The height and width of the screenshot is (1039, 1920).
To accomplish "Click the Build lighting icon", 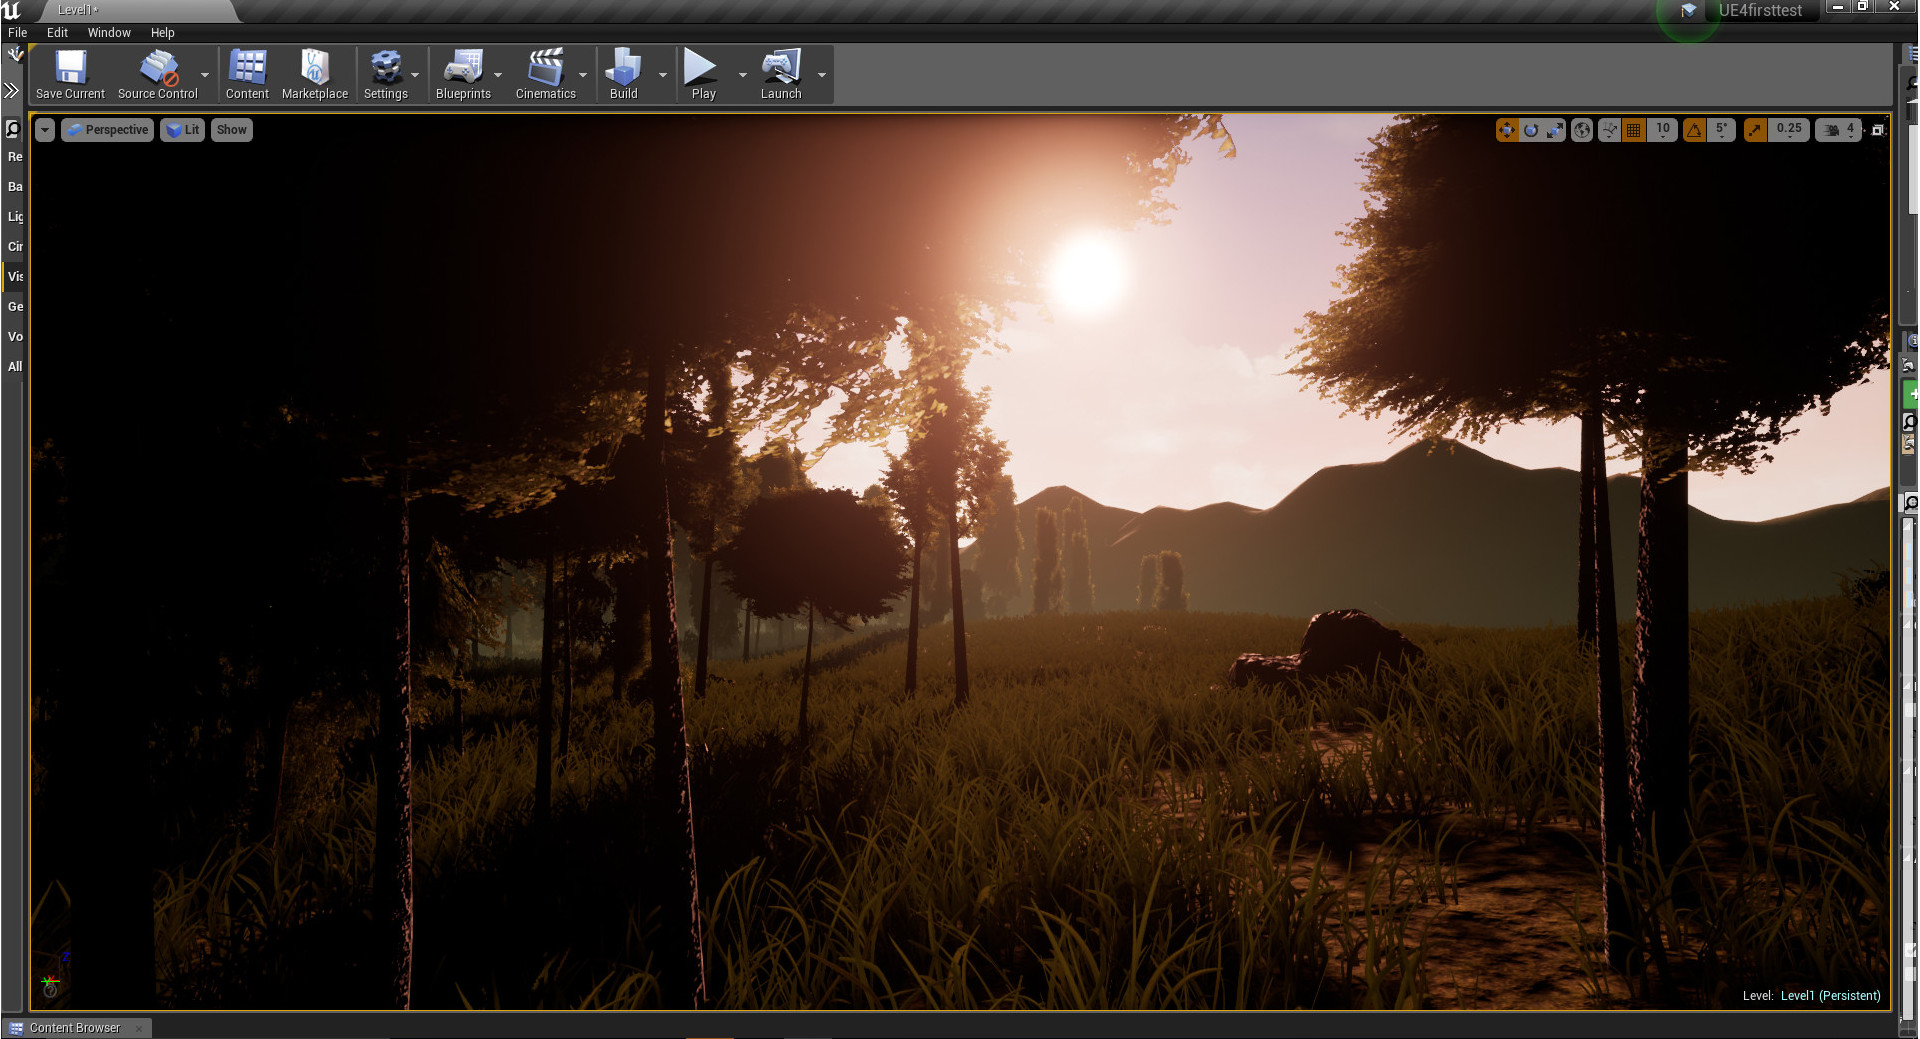I will [623, 67].
